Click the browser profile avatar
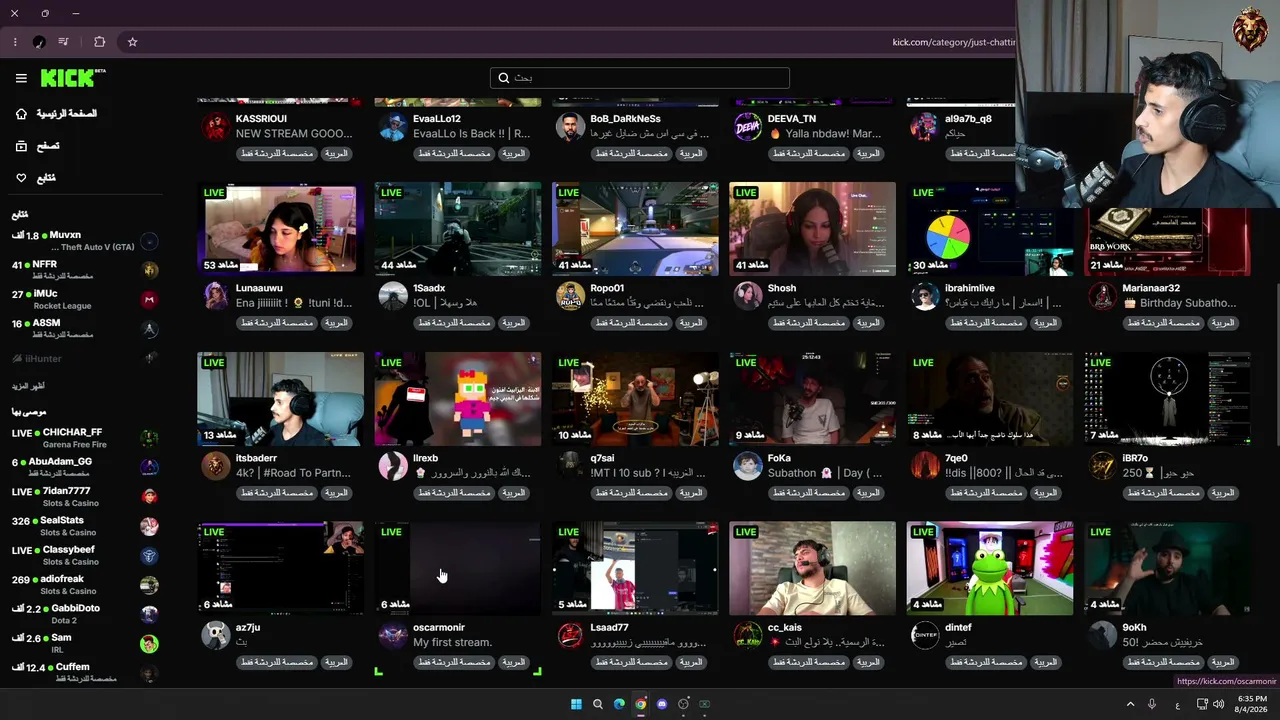Image resolution: width=1280 pixels, height=720 pixels. (39, 42)
